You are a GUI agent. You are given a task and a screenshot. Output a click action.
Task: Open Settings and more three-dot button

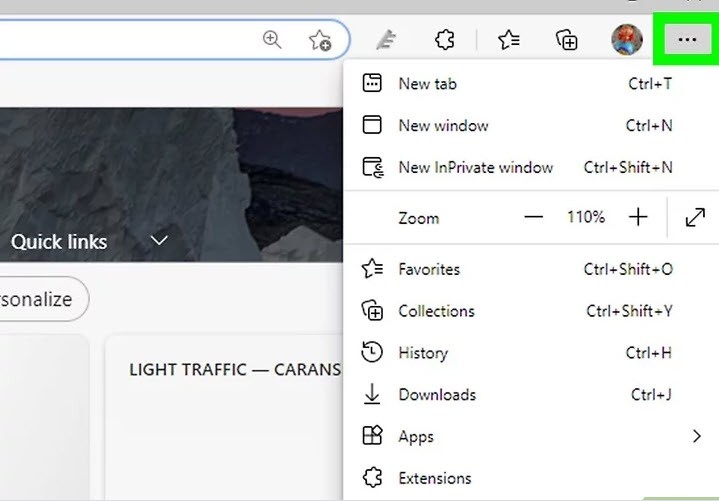point(687,40)
